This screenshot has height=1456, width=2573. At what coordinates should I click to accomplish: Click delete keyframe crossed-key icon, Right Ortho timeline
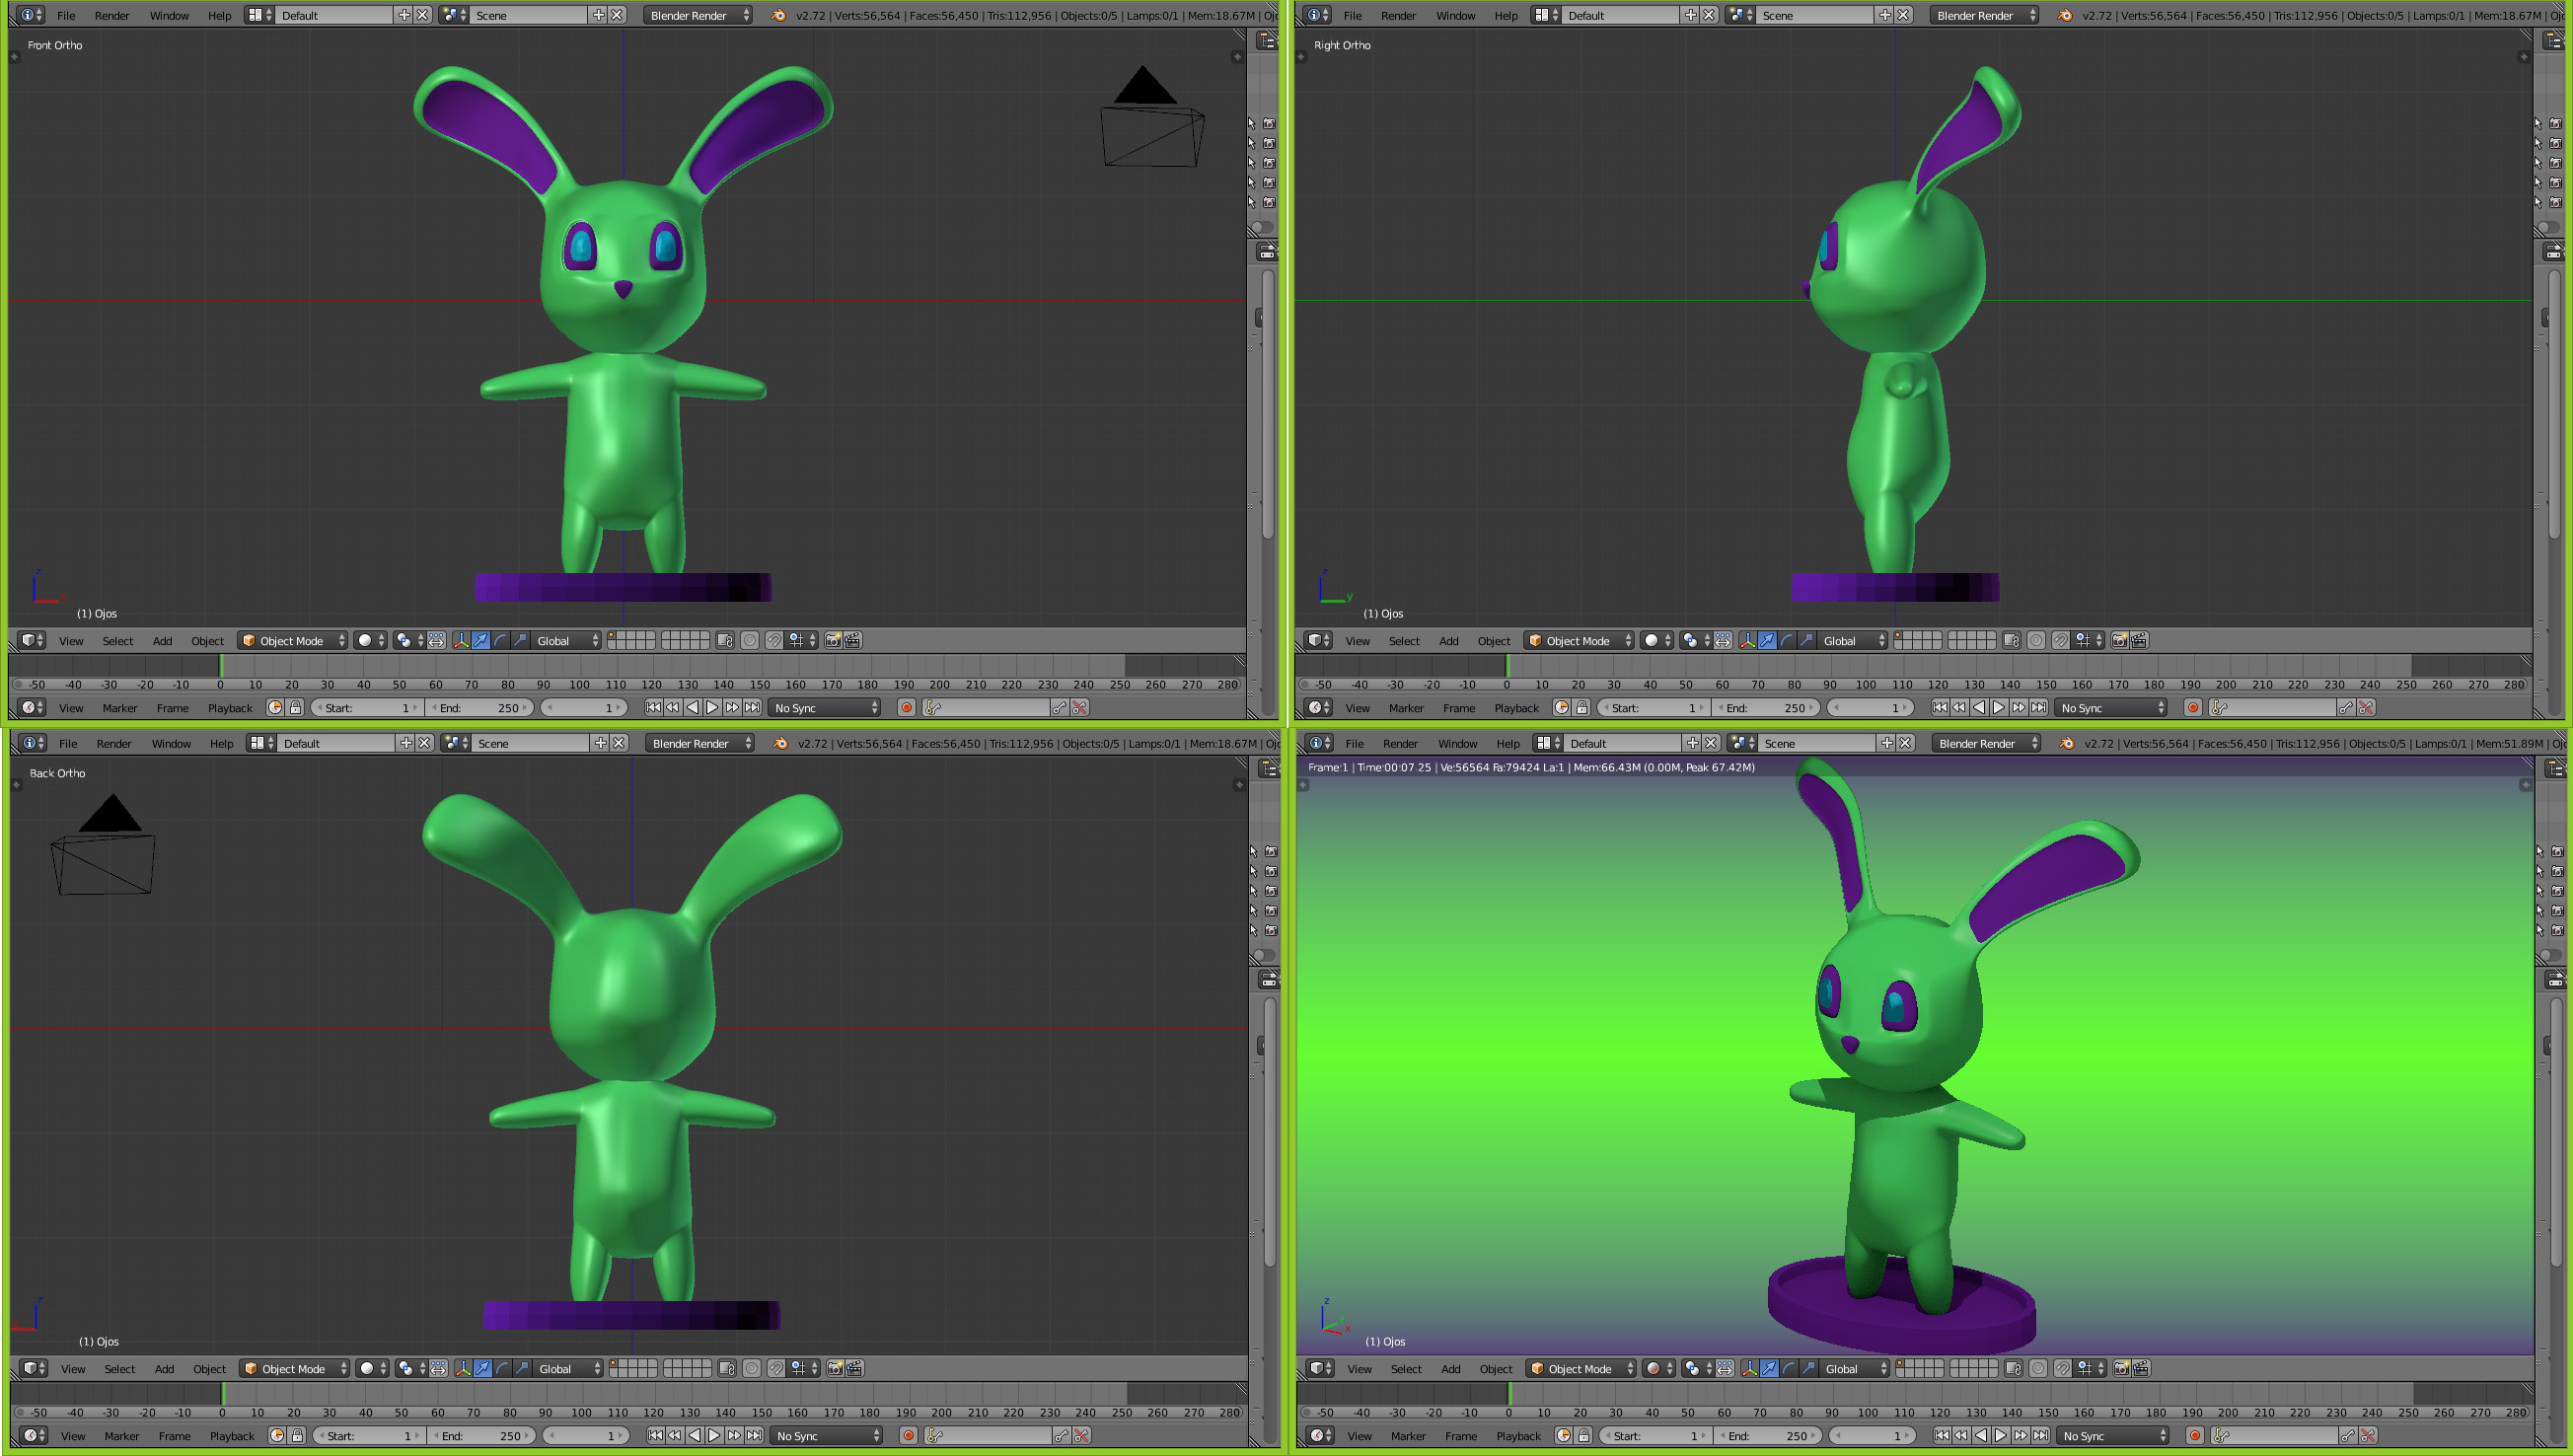point(2366,707)
